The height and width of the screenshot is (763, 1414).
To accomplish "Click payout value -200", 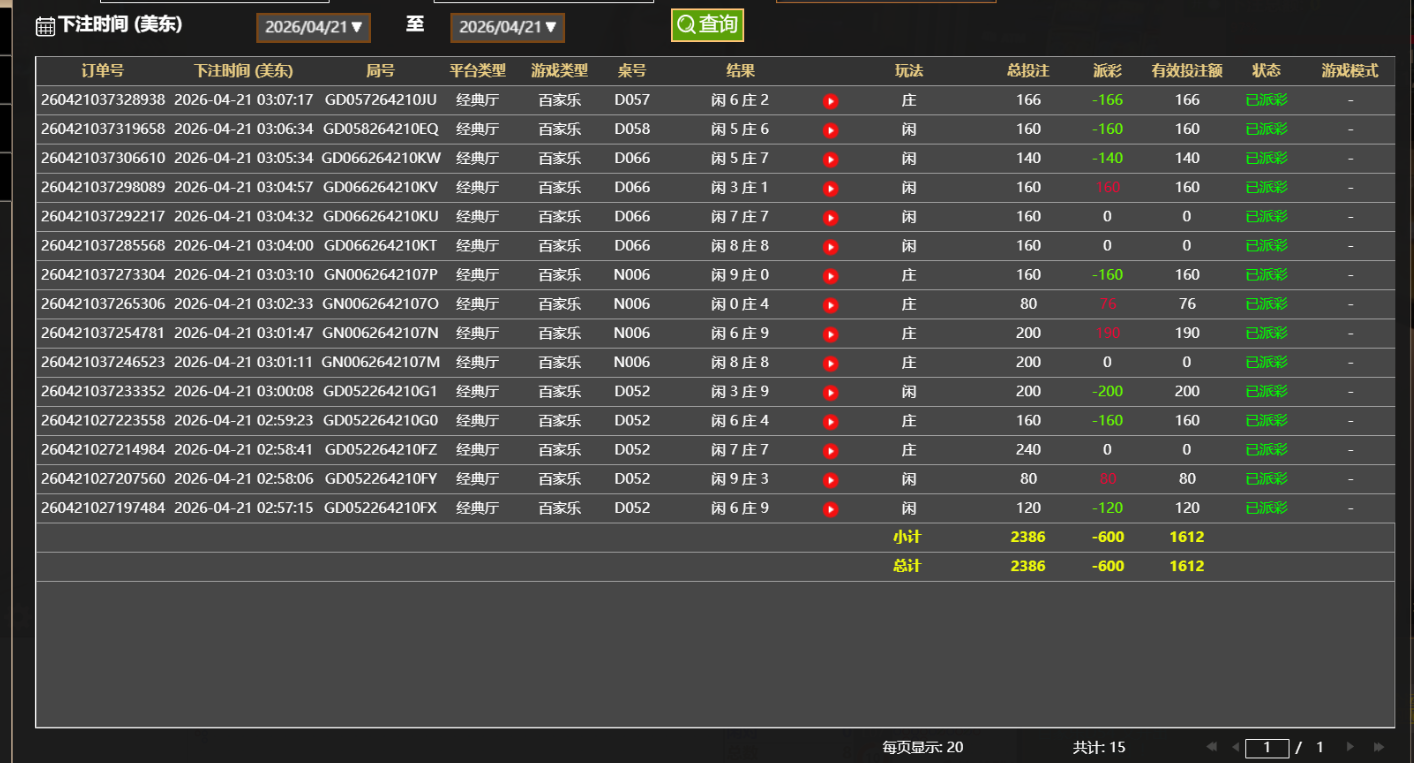I will click(1107, 392).
